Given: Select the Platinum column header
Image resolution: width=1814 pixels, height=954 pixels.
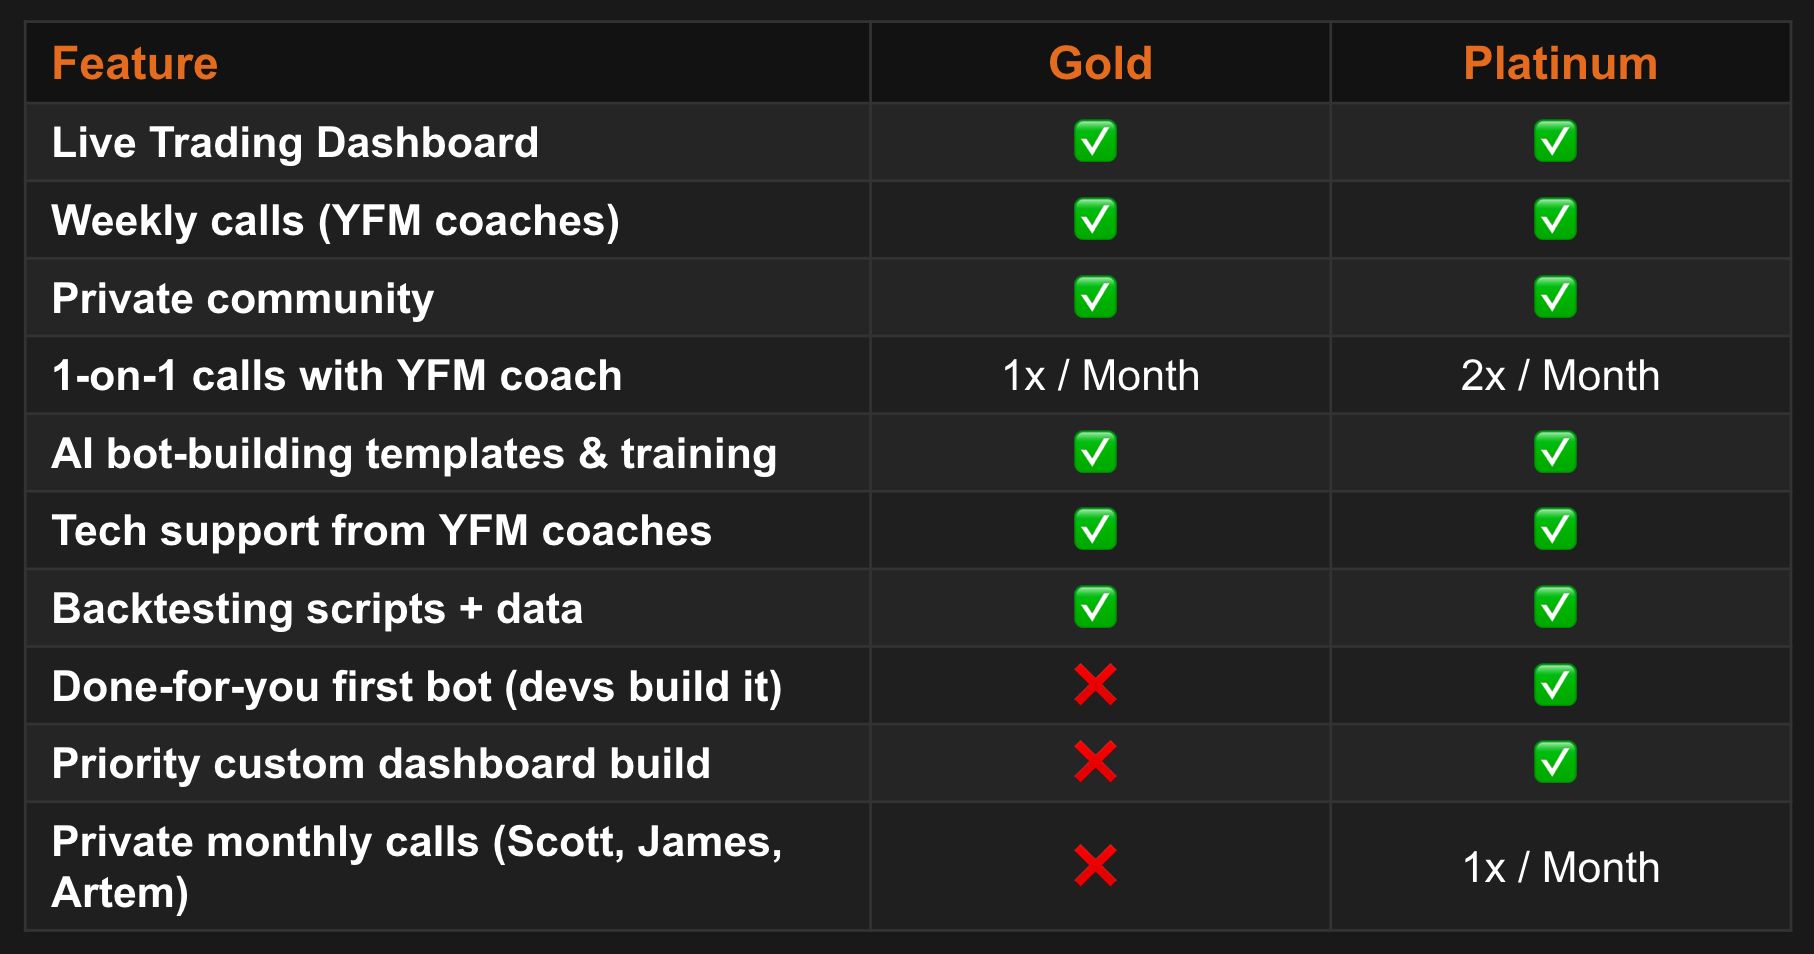Looking at the screenshot, I should [1560, 63].
